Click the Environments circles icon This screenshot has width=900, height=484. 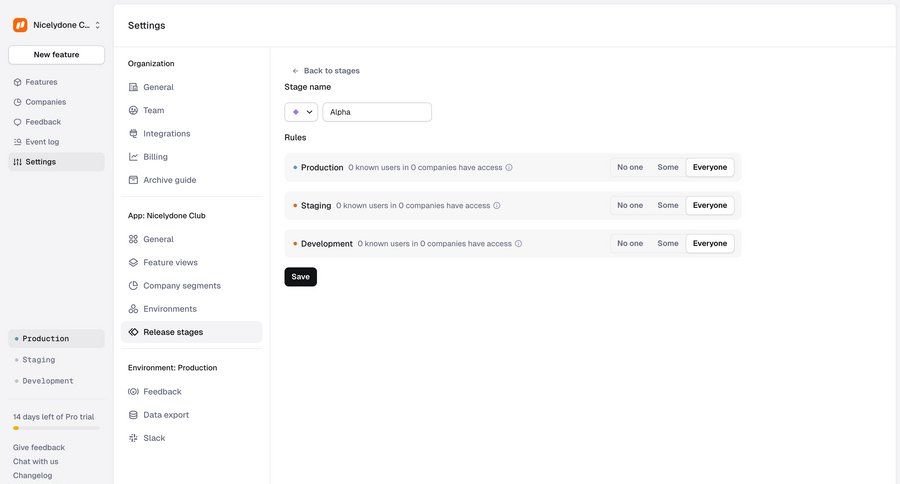point(133,309)
